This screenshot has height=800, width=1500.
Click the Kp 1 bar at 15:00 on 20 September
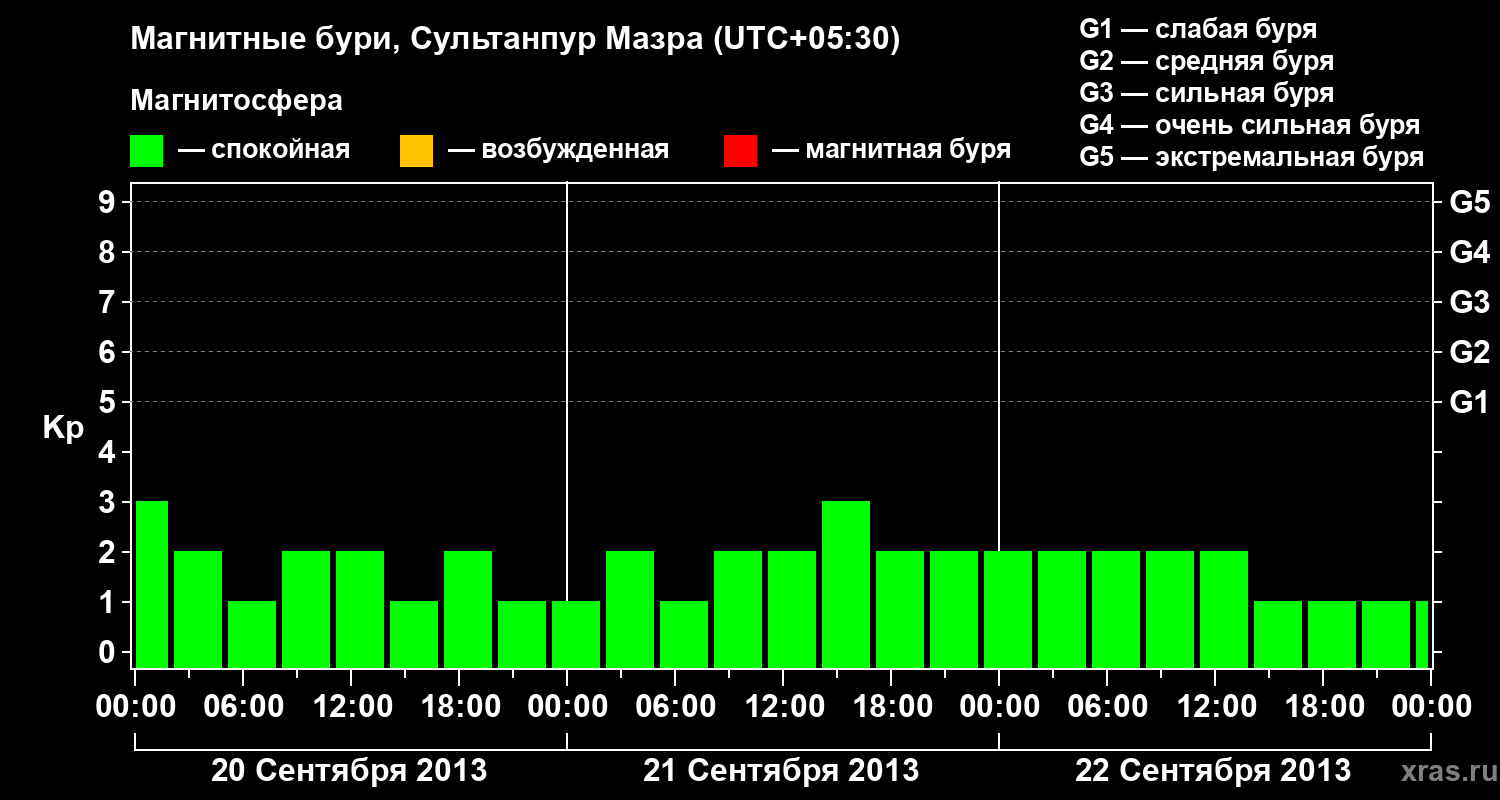coord(414,634)
